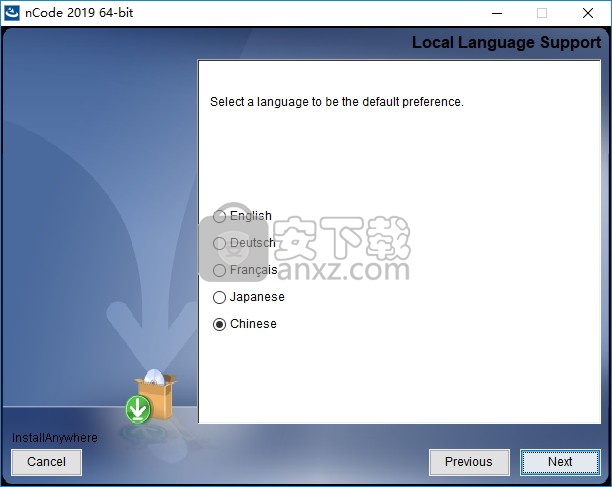Select the Français language radio button
Viewport: 612px width, 487px height.
219,270
